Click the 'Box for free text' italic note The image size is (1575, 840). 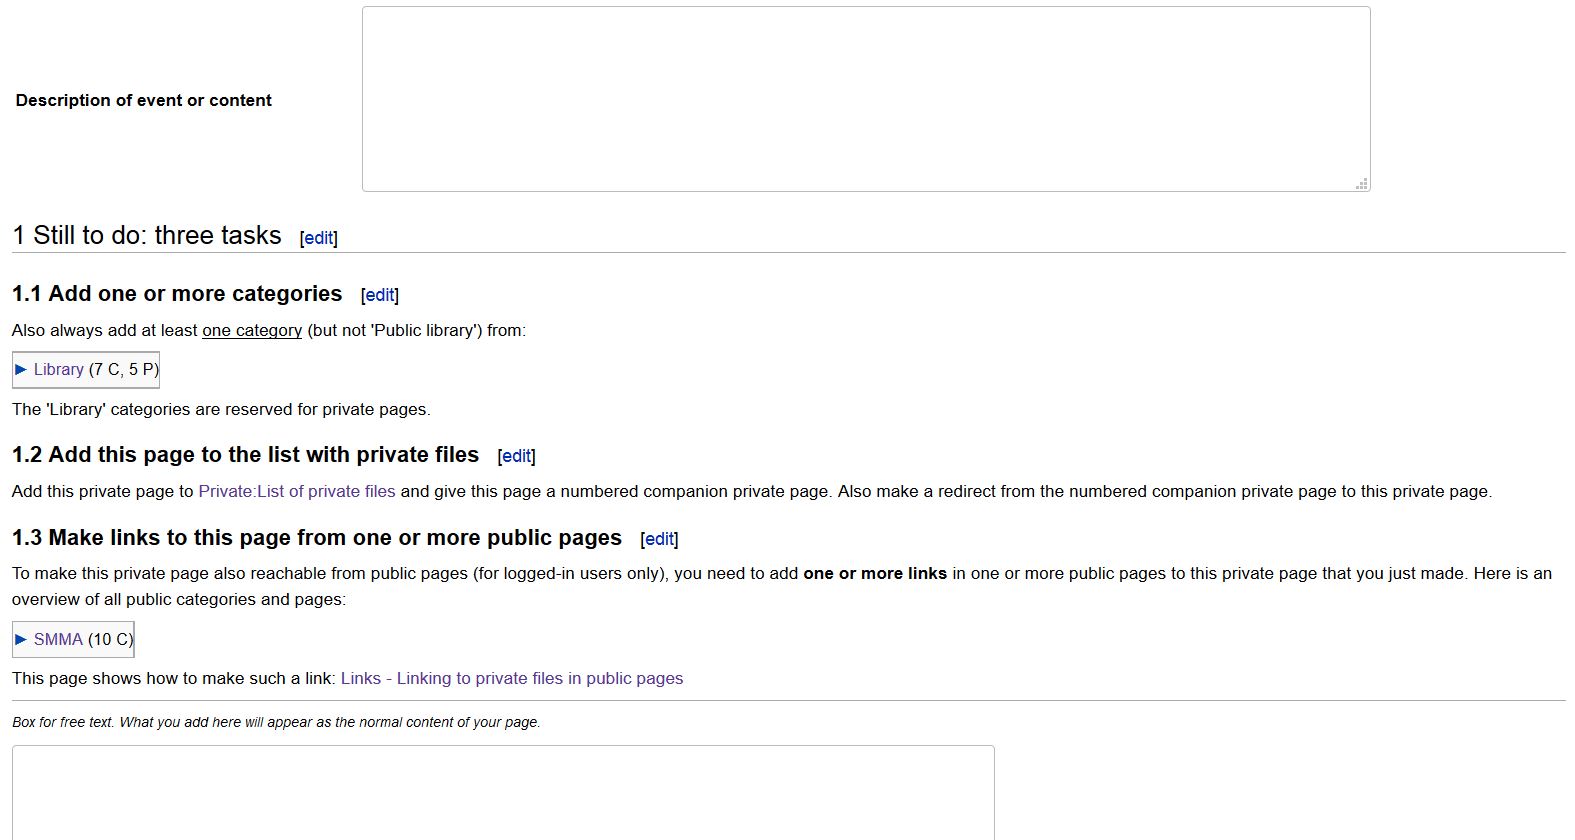[x=276, y=722]
